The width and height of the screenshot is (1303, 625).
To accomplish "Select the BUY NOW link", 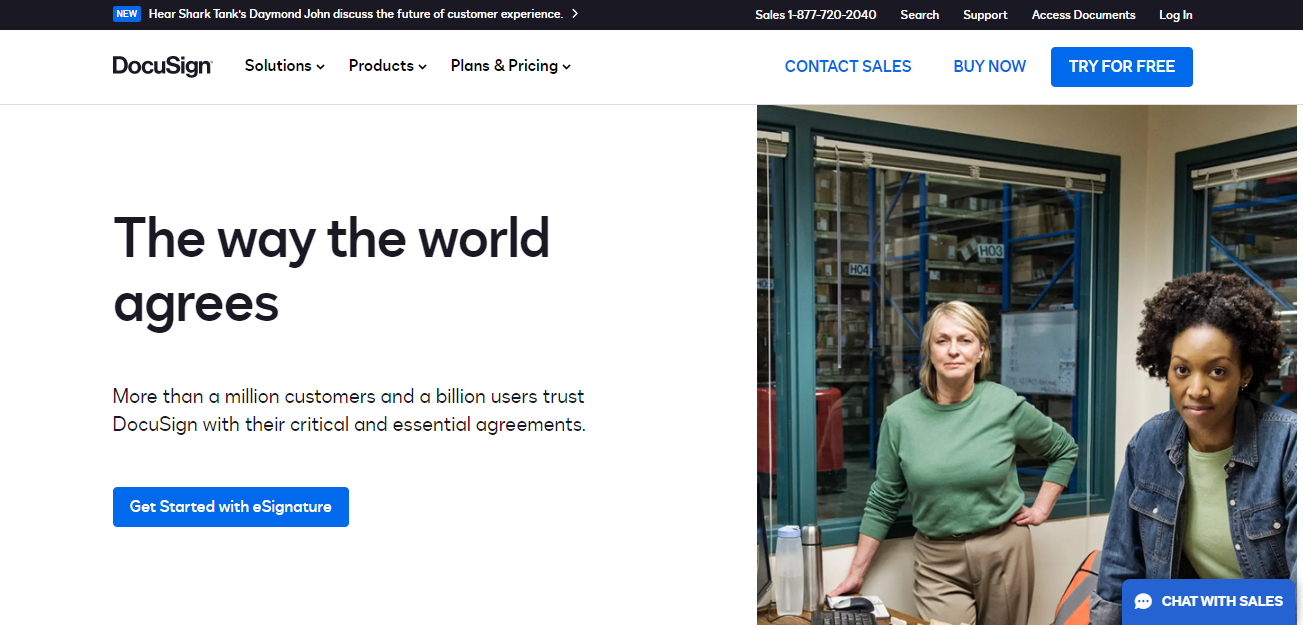I will [x=989, y=66].
